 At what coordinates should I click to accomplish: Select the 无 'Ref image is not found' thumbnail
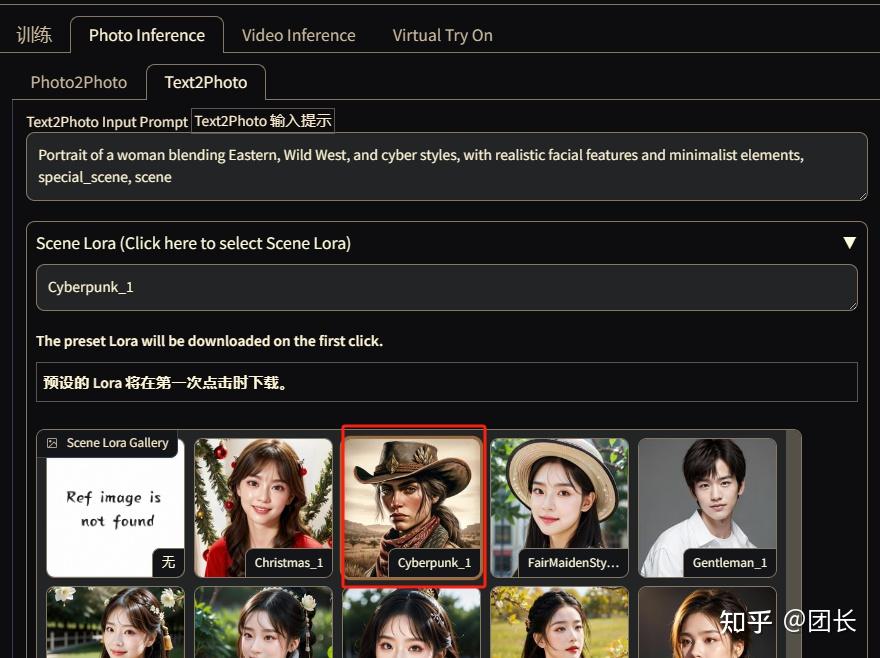pos(115,508)
